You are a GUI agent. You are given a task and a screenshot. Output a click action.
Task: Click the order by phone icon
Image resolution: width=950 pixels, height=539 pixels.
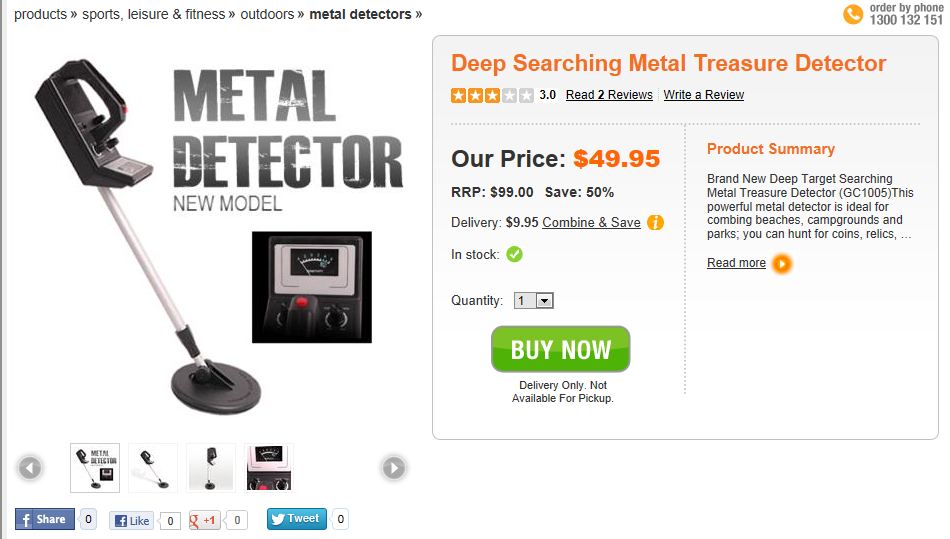pyautogui.click(x=853, y=14)
